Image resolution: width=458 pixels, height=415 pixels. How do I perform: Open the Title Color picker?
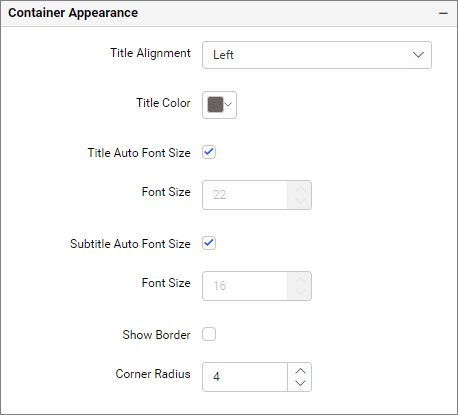click(x=219, y=105)
